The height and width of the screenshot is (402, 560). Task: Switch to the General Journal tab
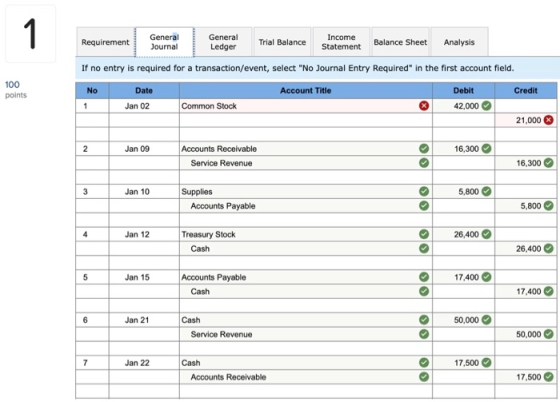click(x=164, y=42)
